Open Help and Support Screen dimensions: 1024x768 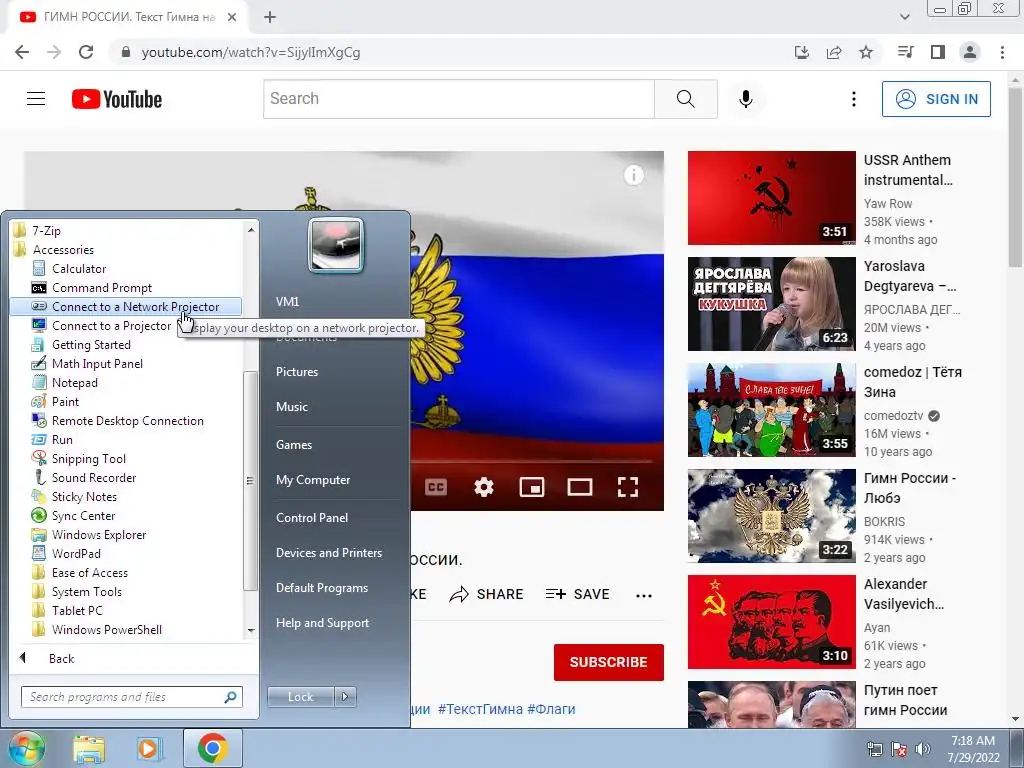coord(322,623)
